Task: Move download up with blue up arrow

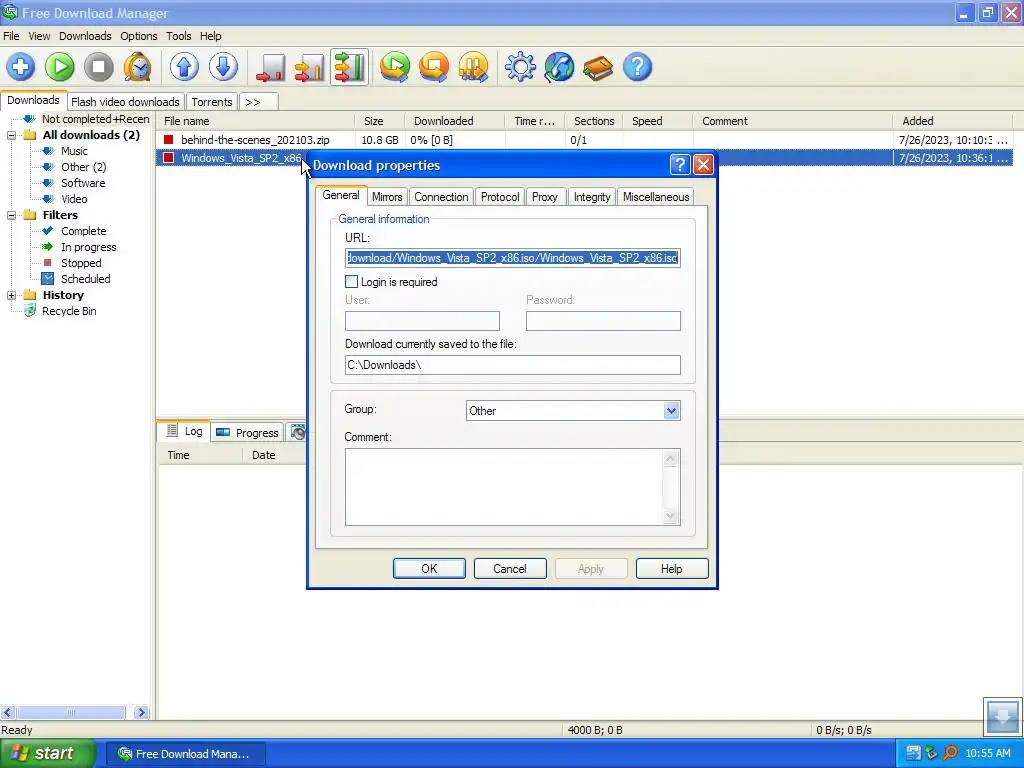Action: tap(184, 67)
